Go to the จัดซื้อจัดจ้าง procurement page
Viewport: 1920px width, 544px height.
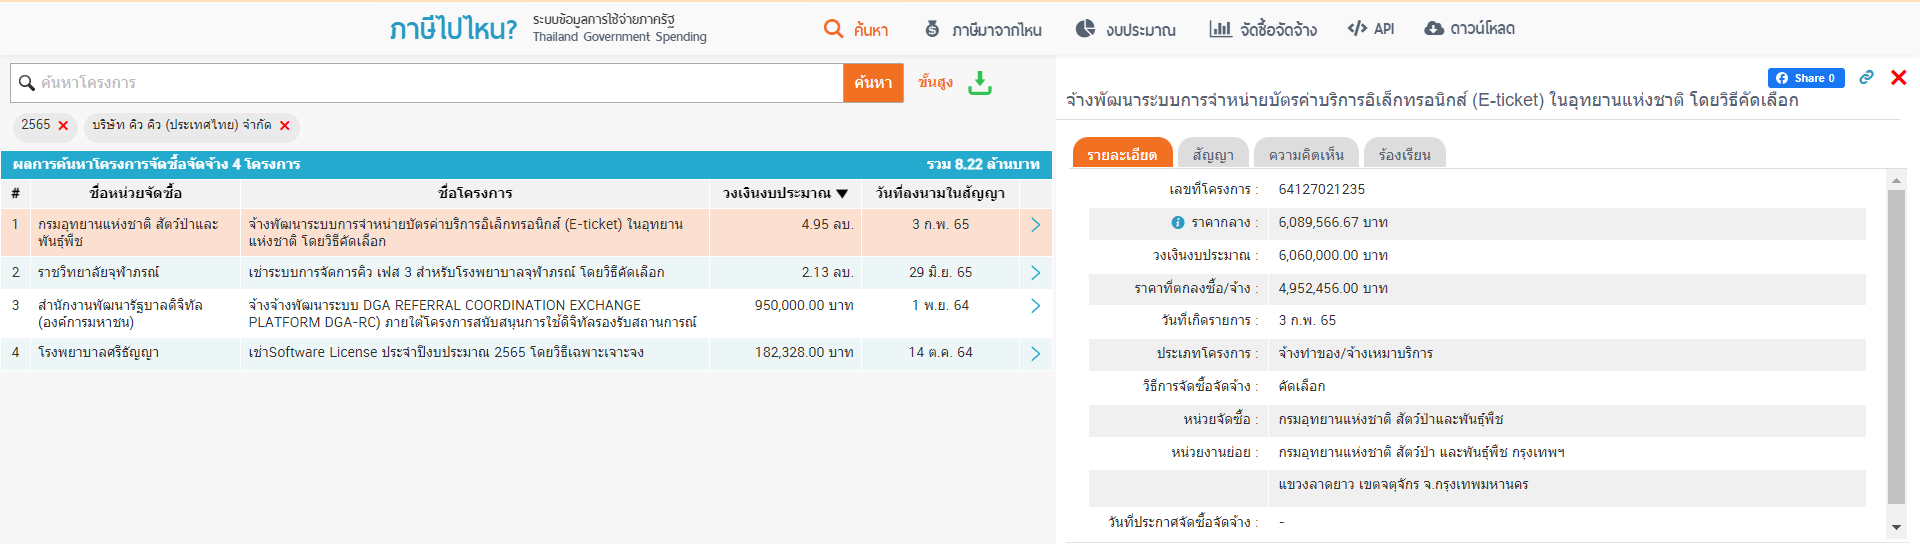(x=1263, y=29)
